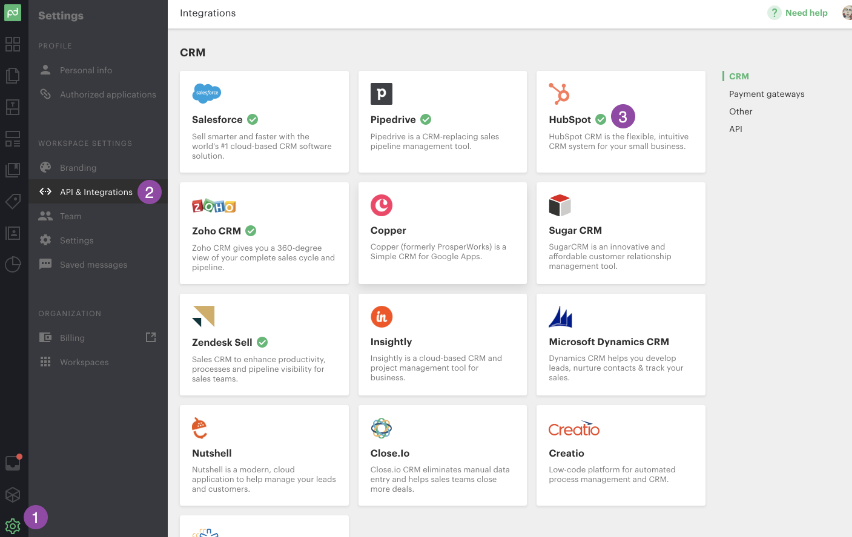Viewport: 852px width, 537px height.
Task: Click the Zoho logo
Action: point(214,206)
